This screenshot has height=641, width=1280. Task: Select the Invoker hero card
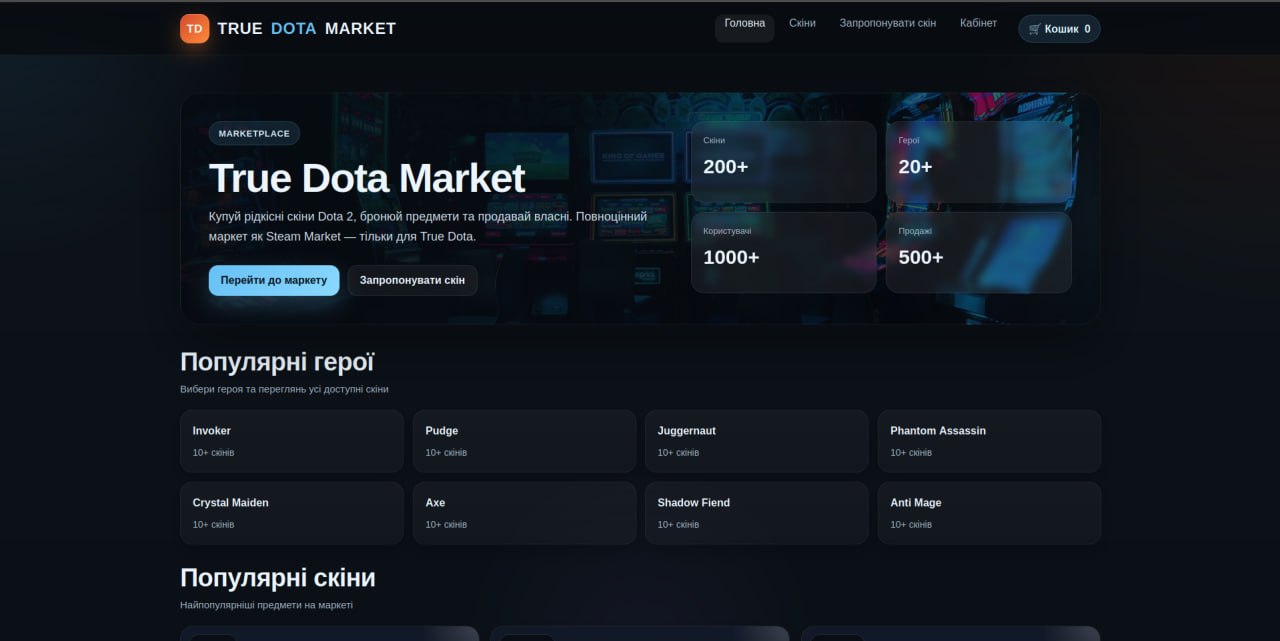click(292, 441)
